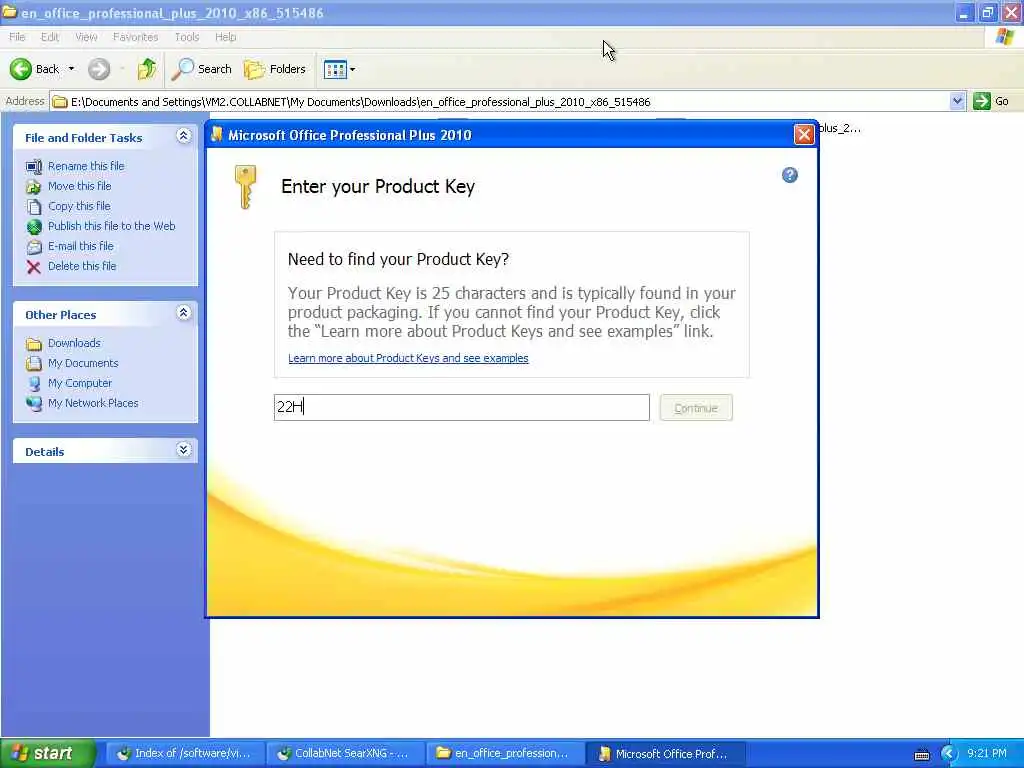
Task: Click the My Computer icon
Action: pyautogui.click(x=34, y=383)
